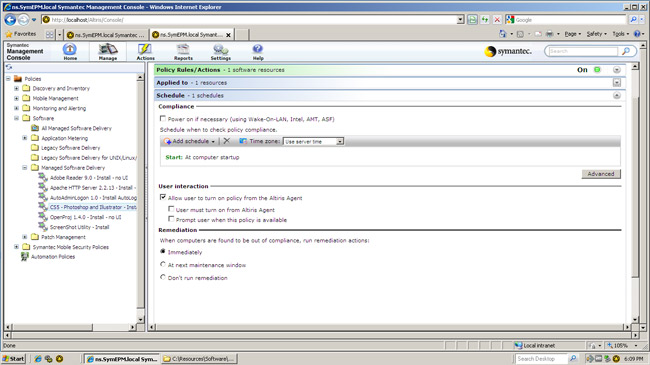The width and height of the screenshot is (650, 365).
Task: Click in the console Search field
Action: [582, 51]
